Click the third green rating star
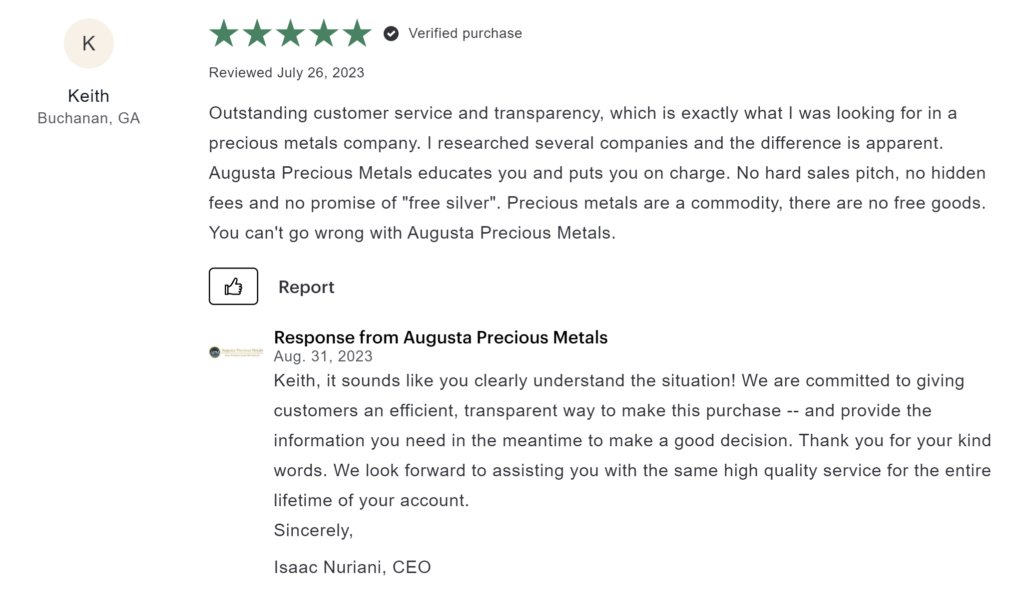Screen dimensions: 1024x599 coord(291,33)
